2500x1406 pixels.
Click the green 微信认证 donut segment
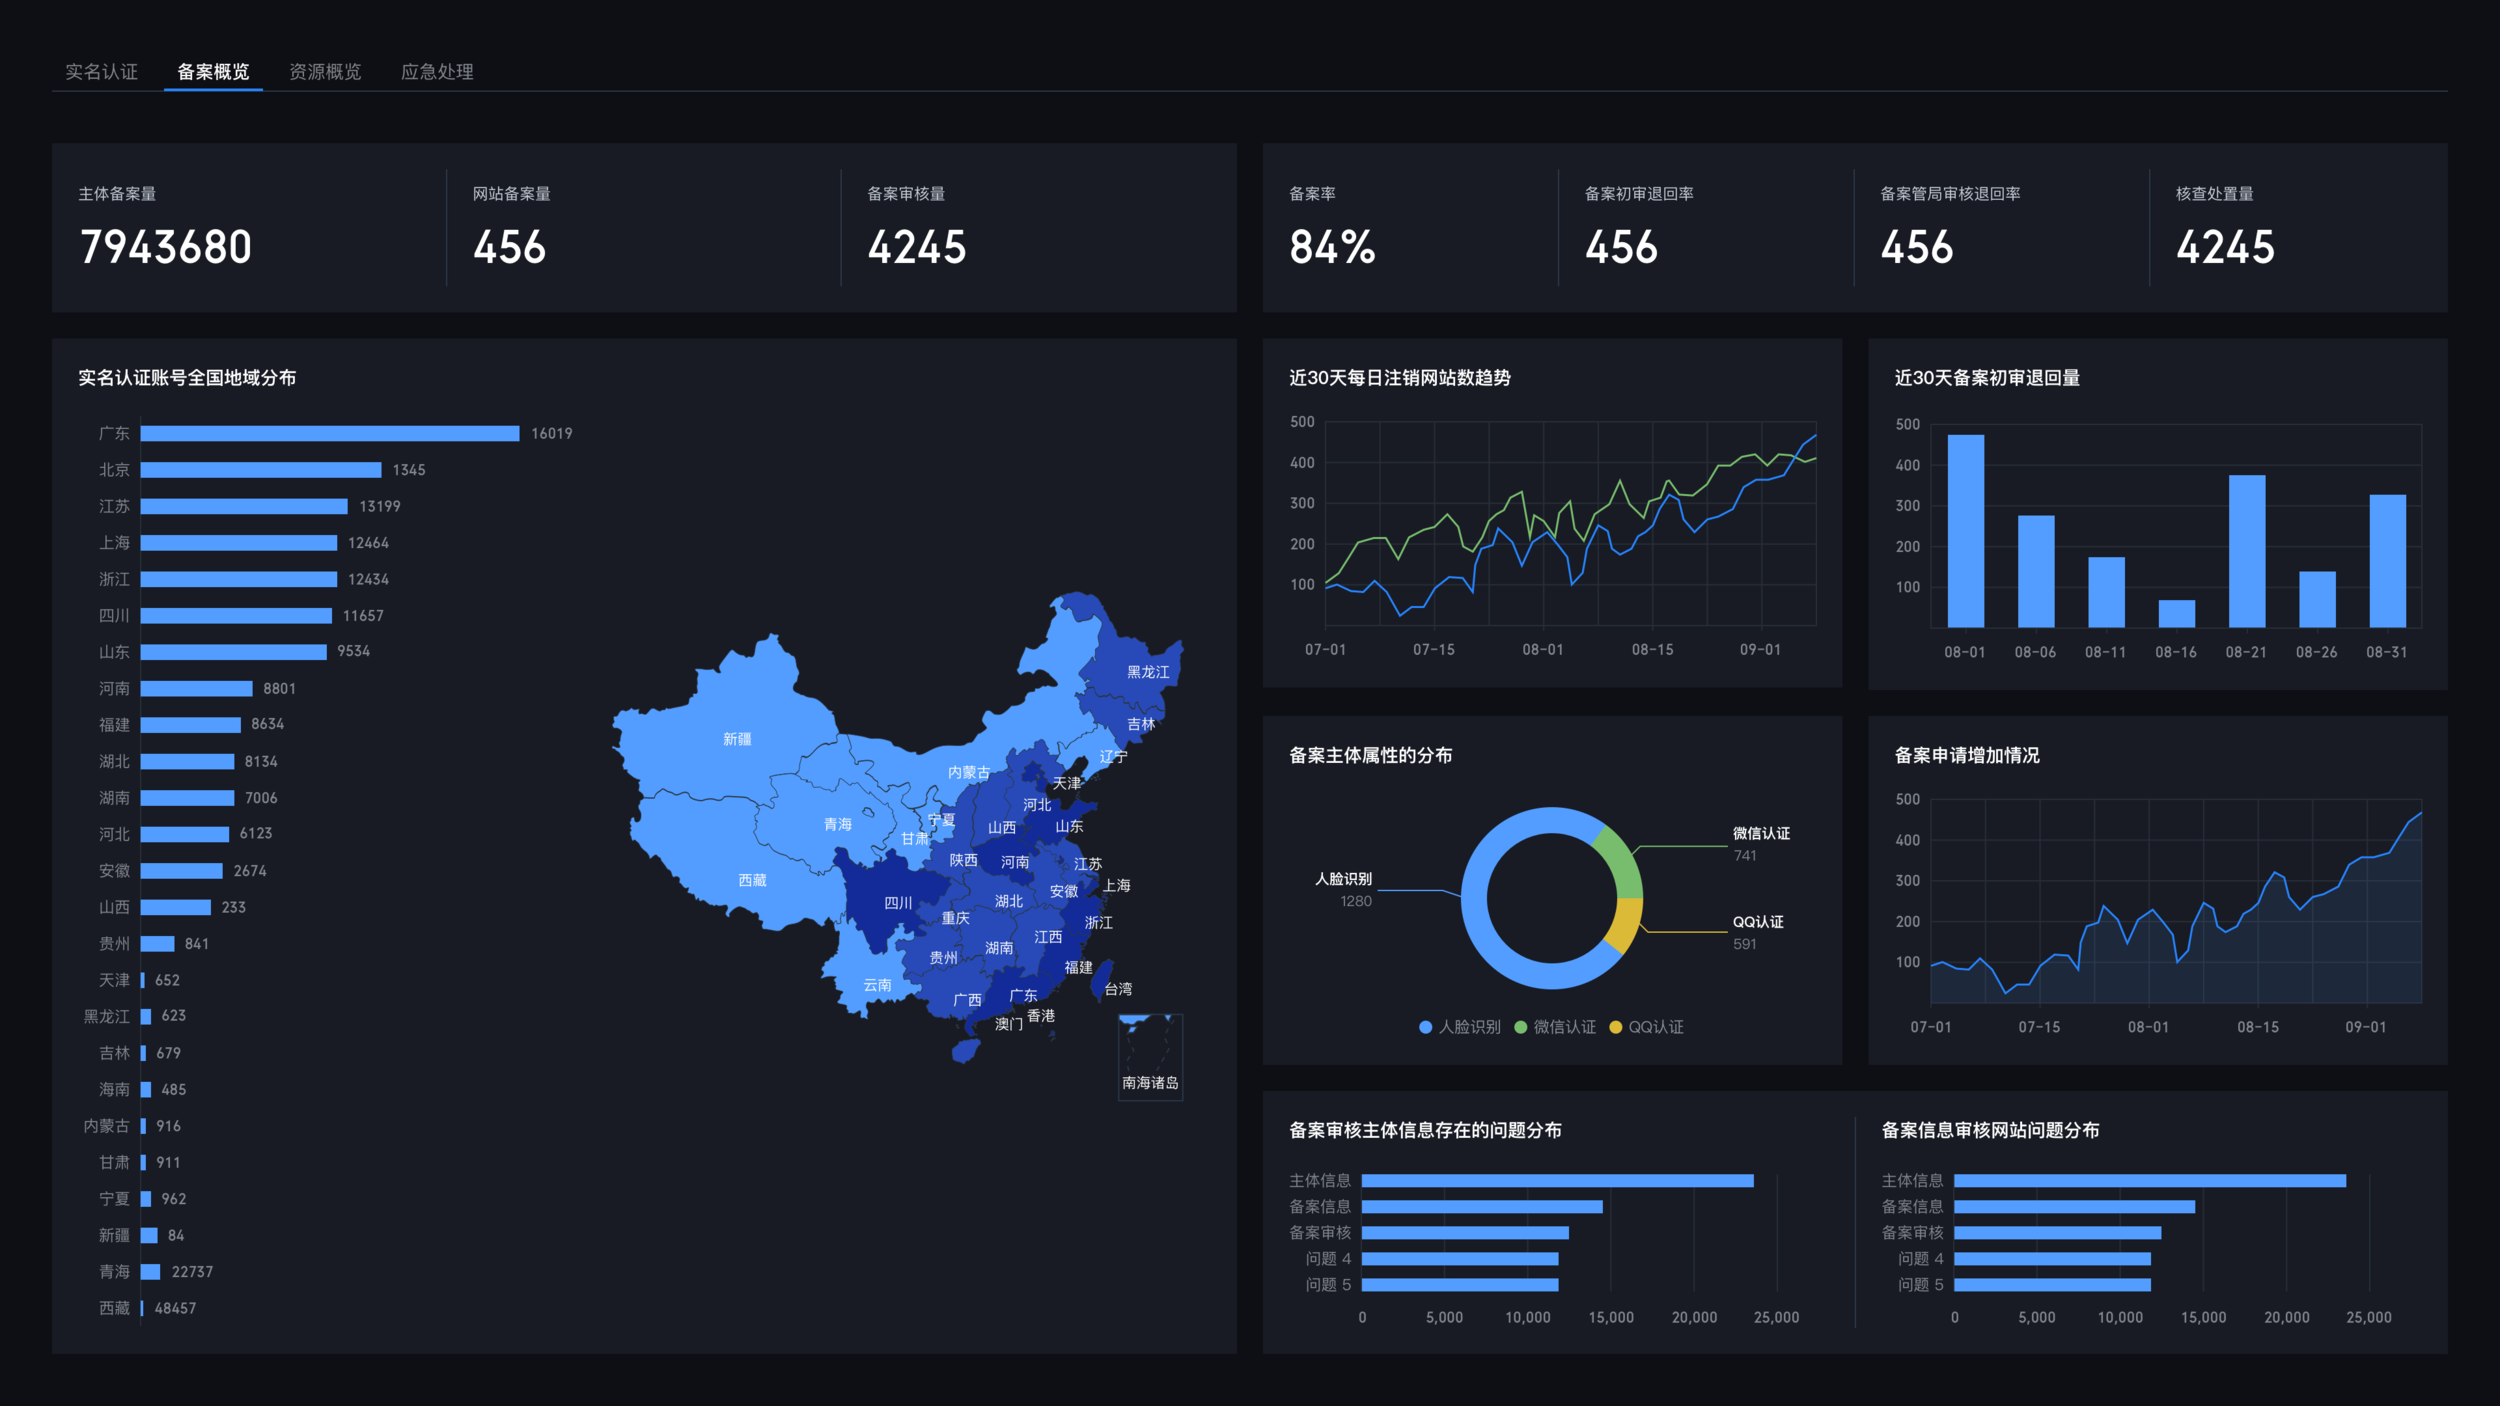tap(1622, 860)
